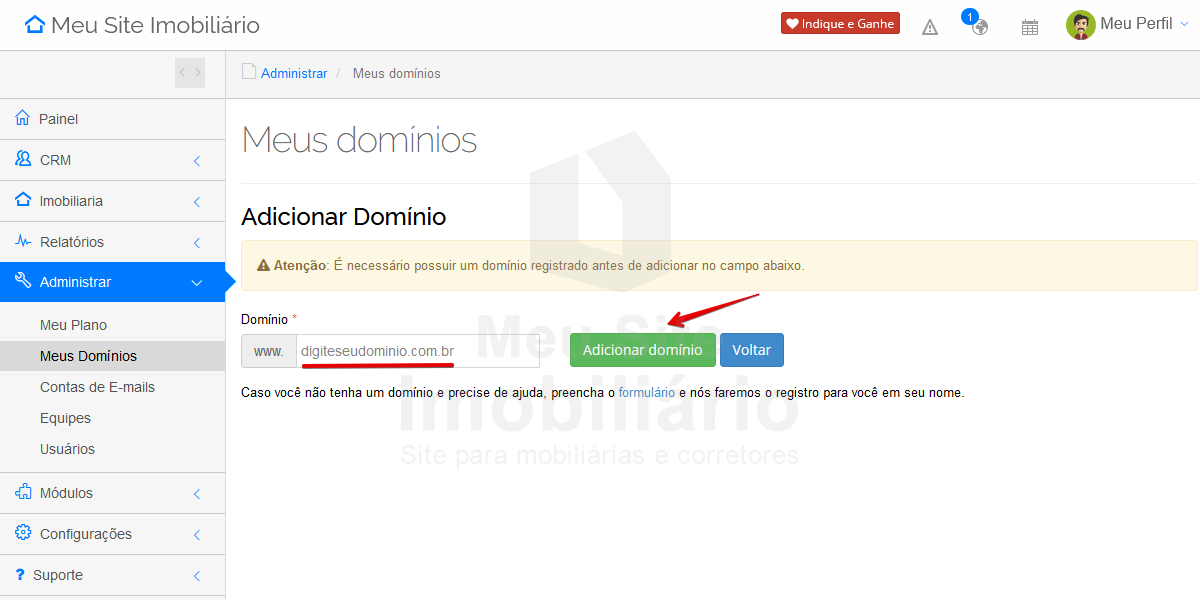Focus the Domínio text input field
The height and width of the screenshot is (600, 1200).
coord(418,351)
